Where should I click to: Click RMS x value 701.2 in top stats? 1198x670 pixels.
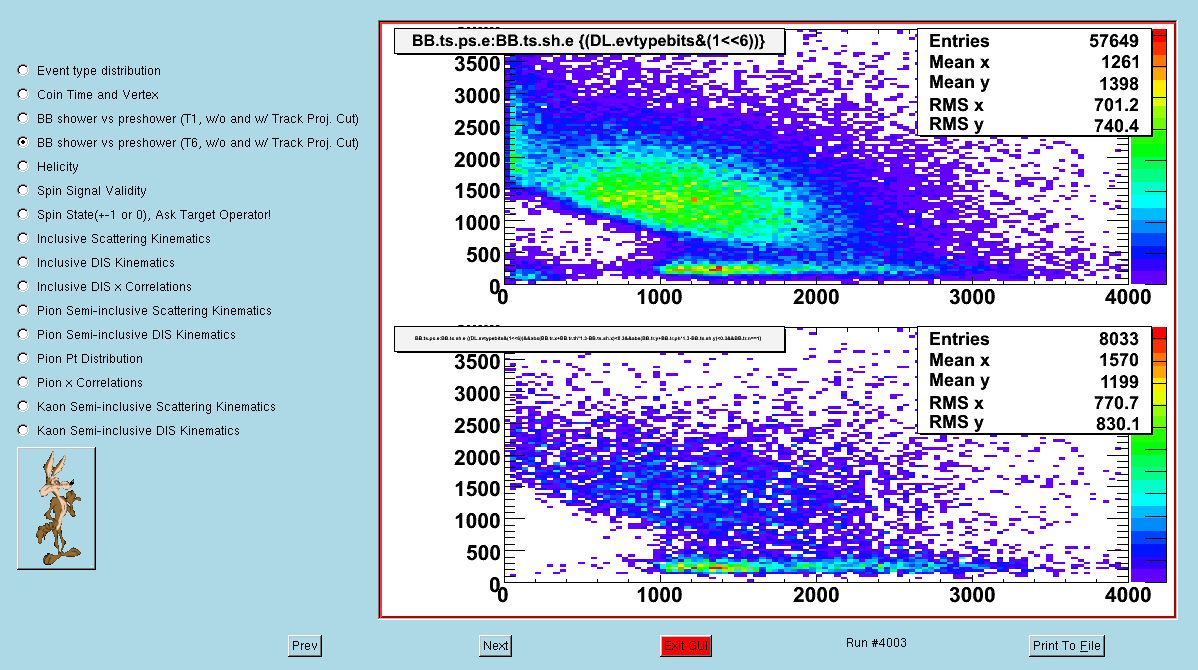point(1116,105)
